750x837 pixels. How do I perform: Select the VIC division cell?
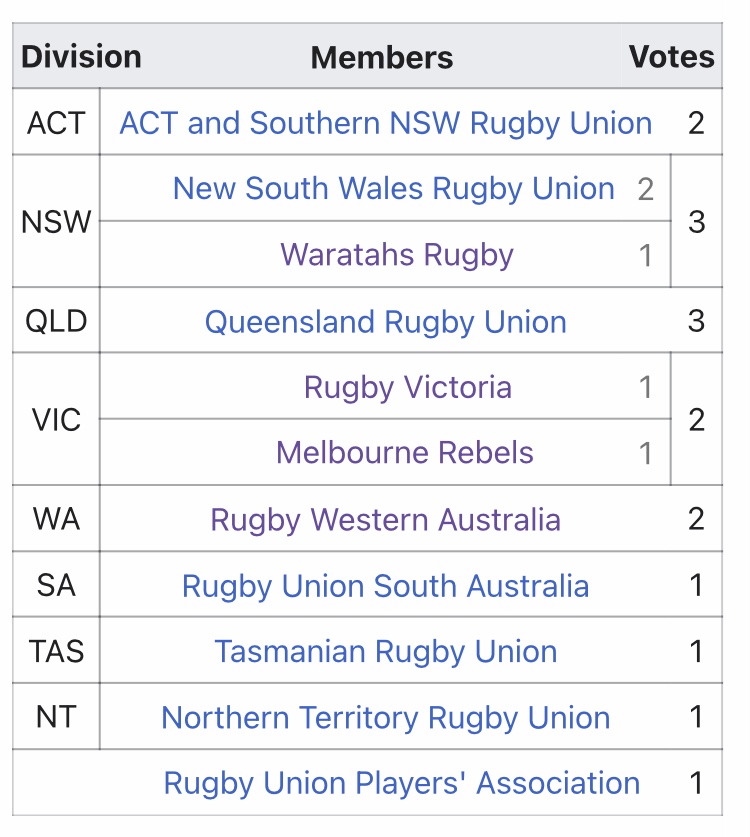pos(56,420)
